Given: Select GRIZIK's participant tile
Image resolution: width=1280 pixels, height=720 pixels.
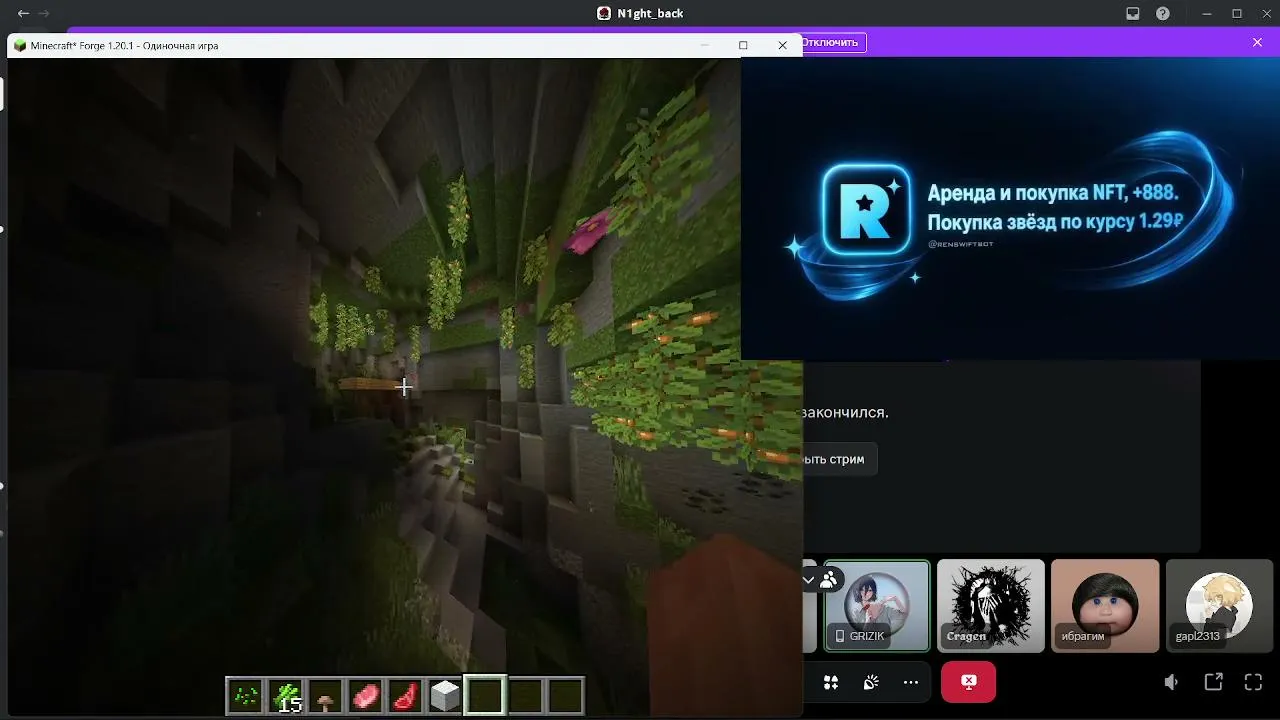Looking at the screenshot, I should tap(877, 605).
